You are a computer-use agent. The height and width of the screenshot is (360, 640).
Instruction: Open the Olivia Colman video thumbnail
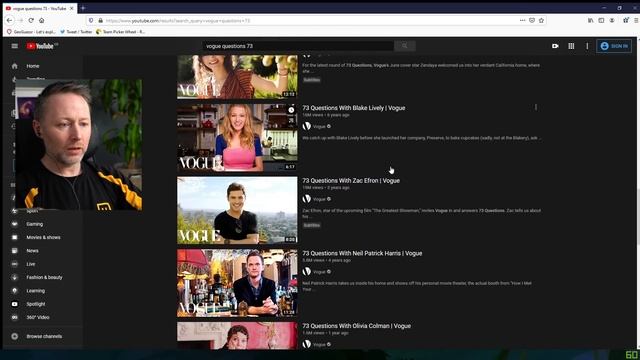click(x=237, y=336)
